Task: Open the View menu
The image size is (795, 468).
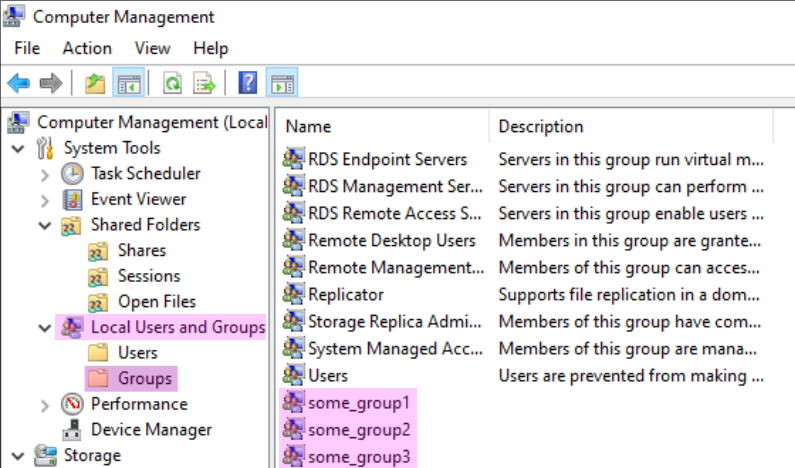Action: (x=153, y=48)
